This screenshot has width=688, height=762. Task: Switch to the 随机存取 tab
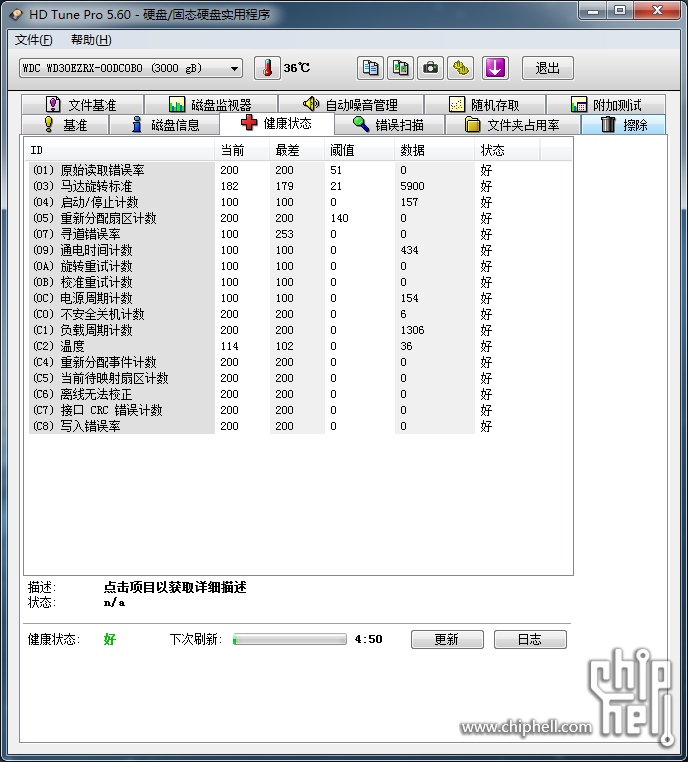484,104
